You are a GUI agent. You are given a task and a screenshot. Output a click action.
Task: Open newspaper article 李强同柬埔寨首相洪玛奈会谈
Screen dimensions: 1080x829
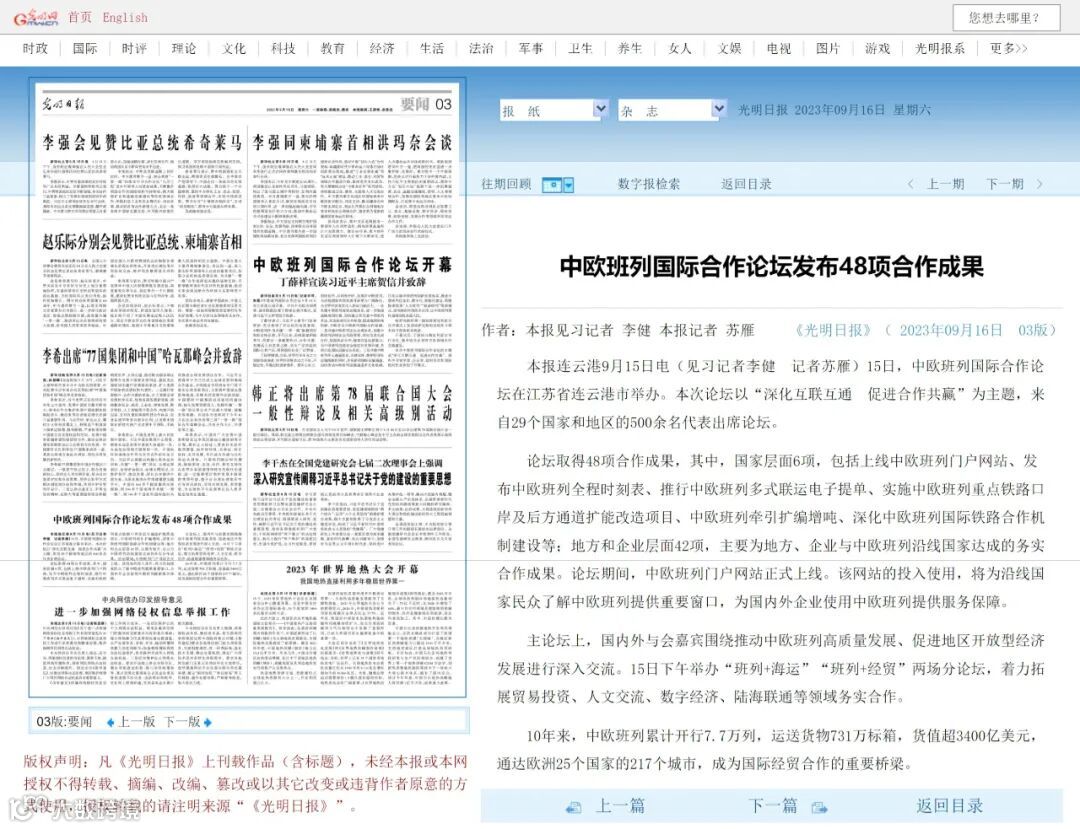(x=352, y=143)
